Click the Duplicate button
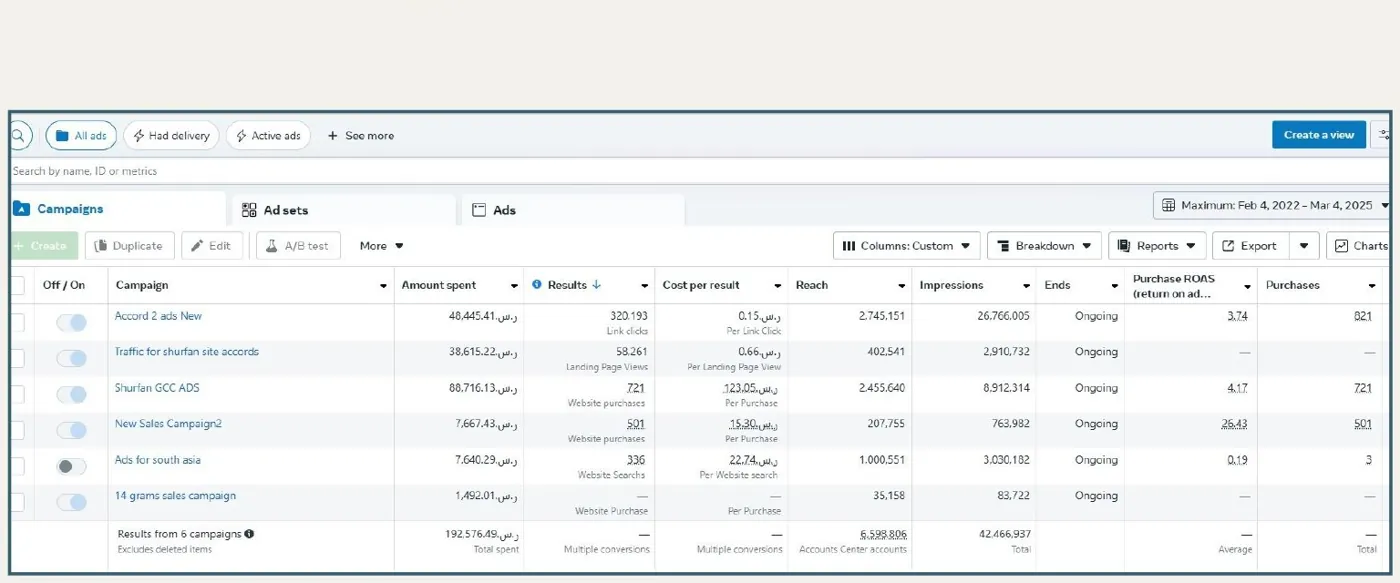This screenshot has height=583, width=1400. point(130,246)
